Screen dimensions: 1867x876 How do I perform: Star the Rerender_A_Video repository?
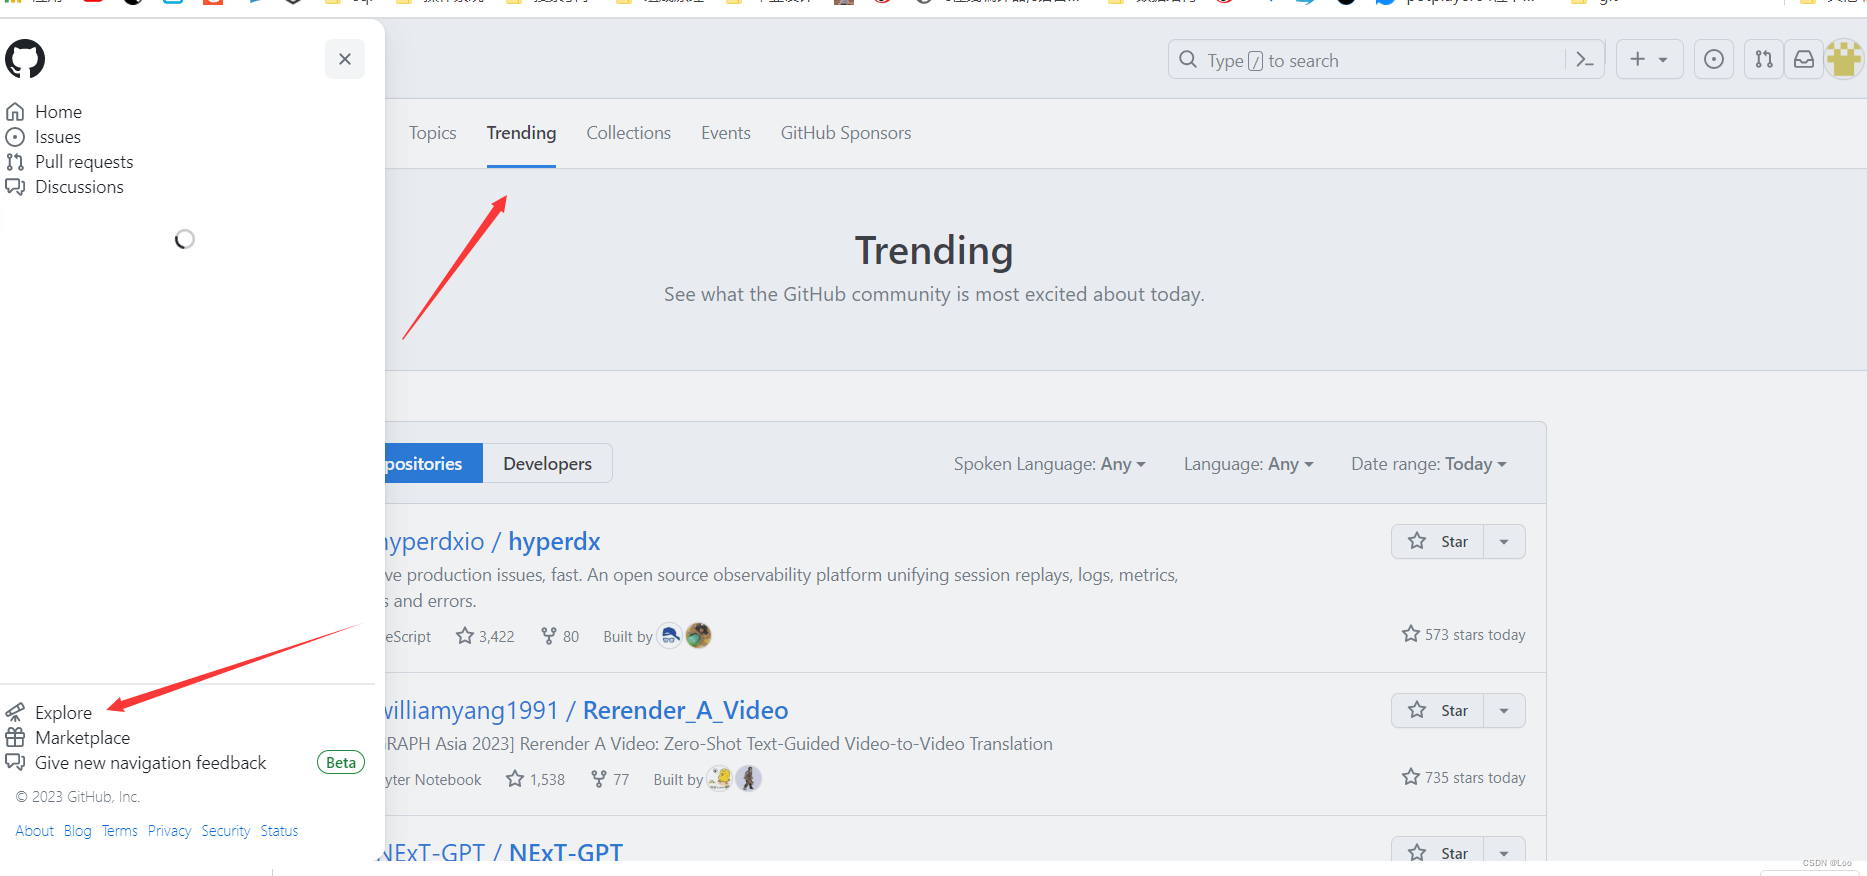[1438, 710]
